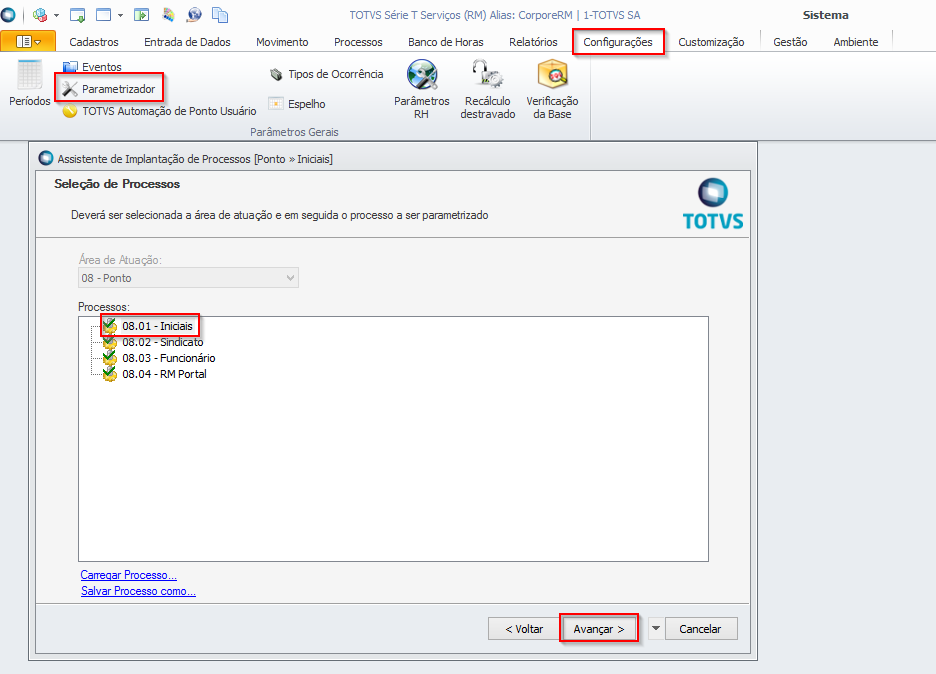Image resolution: width=936 pixels, height=674 pixels.
Task: Click the Seleção de Processos heading
Action: 117,184
